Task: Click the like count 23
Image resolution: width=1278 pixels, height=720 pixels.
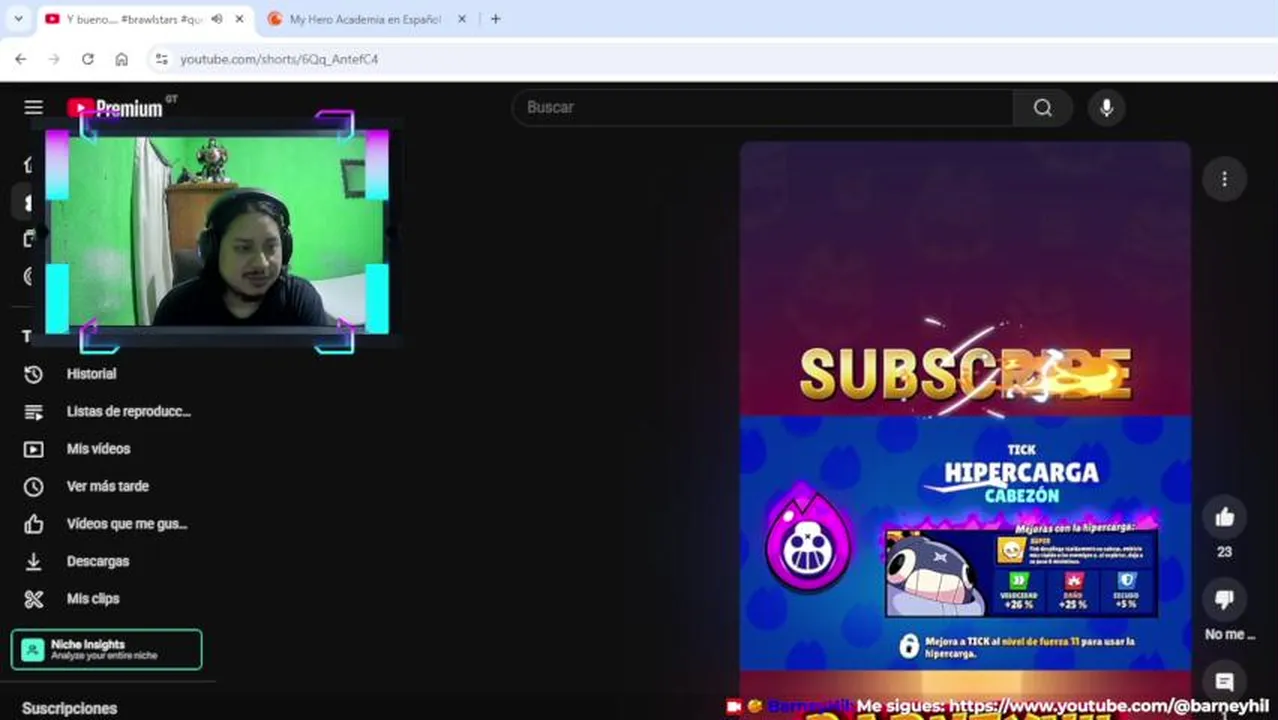Action: click(x=1224, y=552)
